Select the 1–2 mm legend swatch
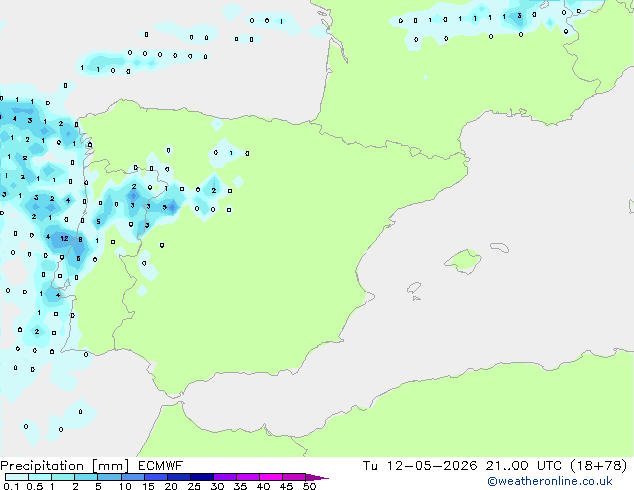Image resolution: width=634 pixels, height=490 pixels. pos(63,477)
